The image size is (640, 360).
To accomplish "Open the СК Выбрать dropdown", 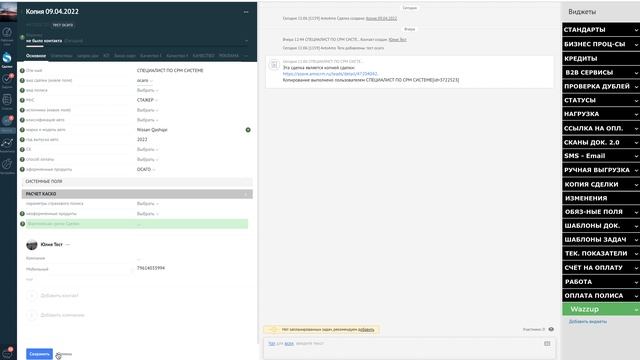I will tap(147, 149).
